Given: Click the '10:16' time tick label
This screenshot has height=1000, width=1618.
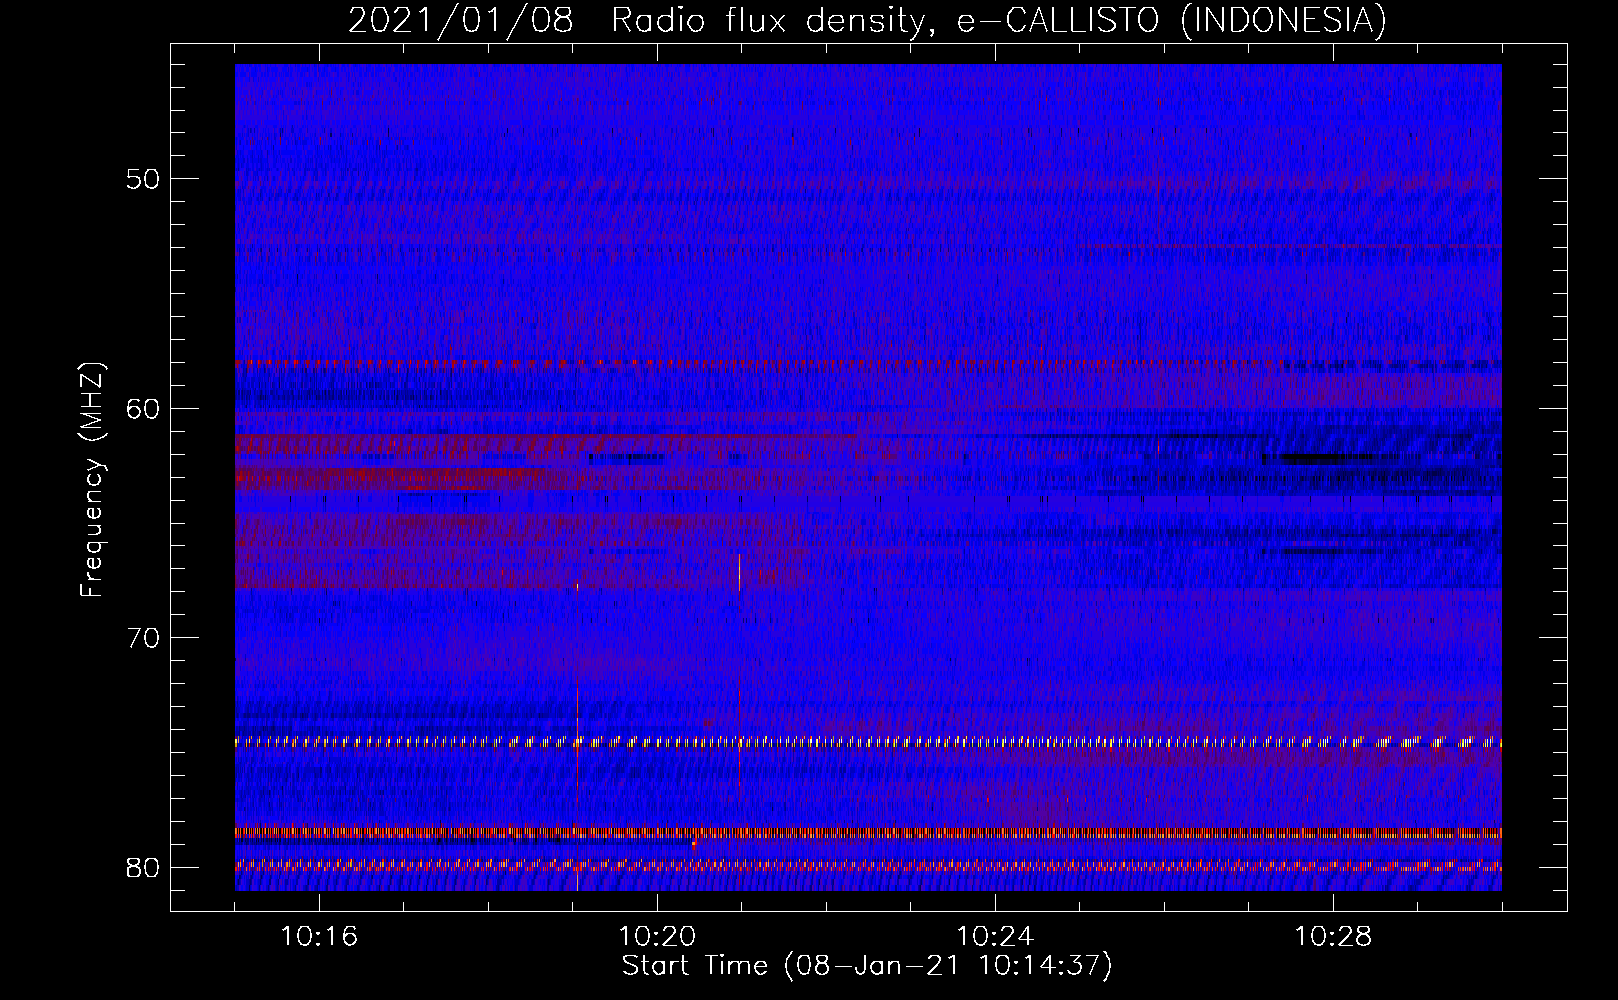Looking at the screenshot, I should pos(319,937).
